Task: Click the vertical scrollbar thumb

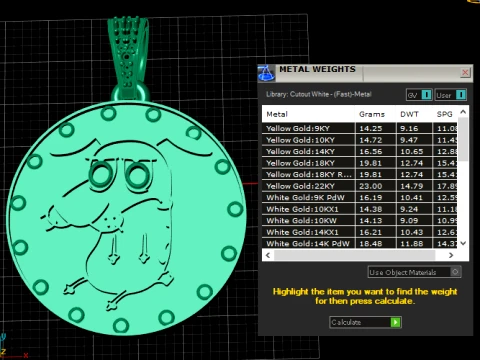Action: pos(463,140)
